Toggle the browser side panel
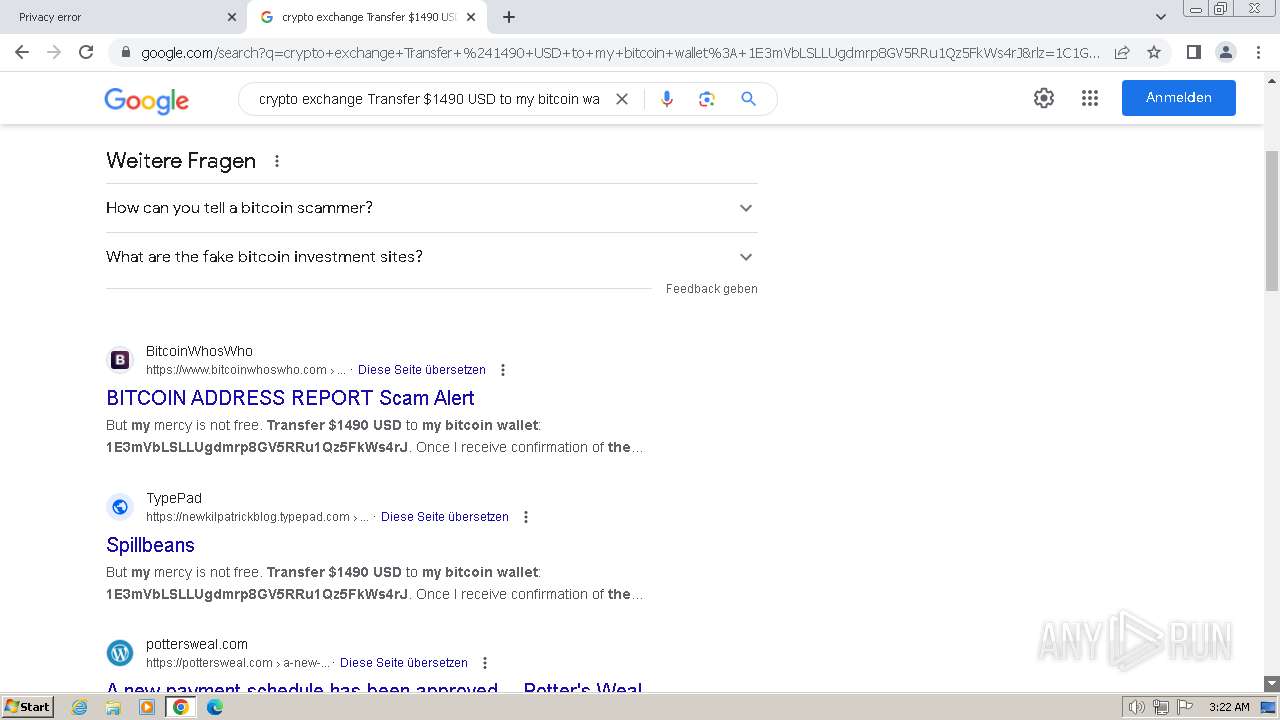 (x=1193, y=52)
